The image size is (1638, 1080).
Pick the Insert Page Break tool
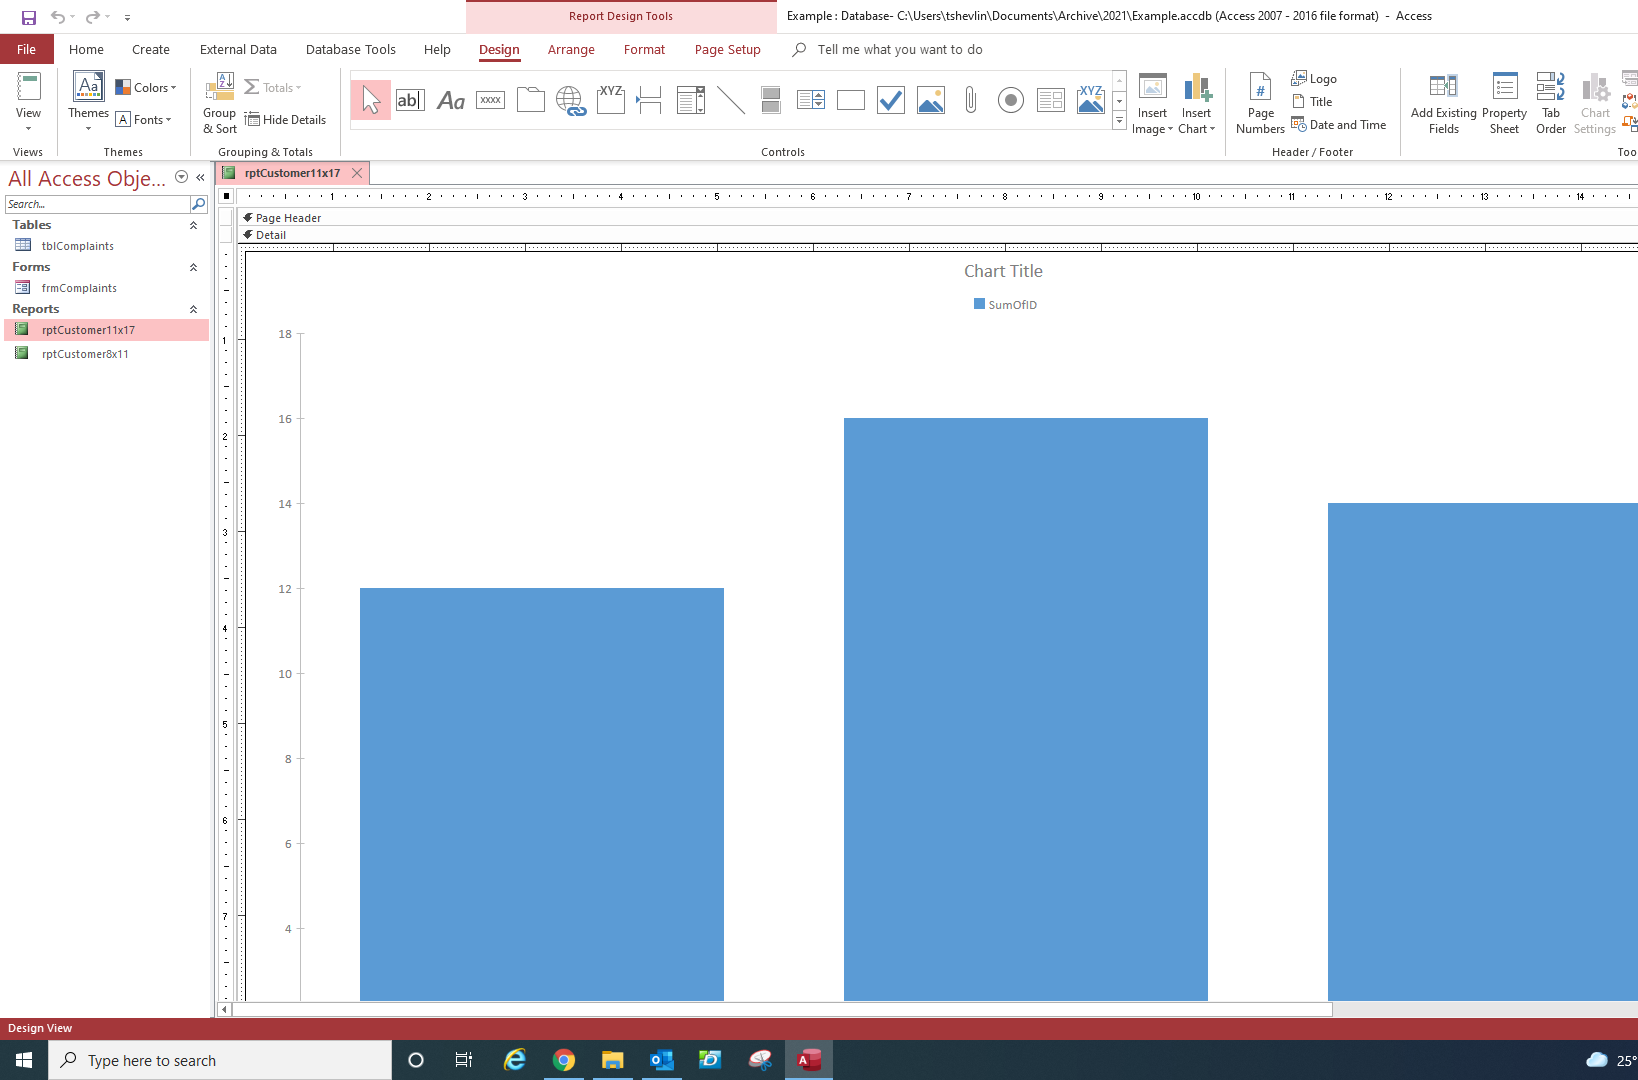(x=650, y=100)
